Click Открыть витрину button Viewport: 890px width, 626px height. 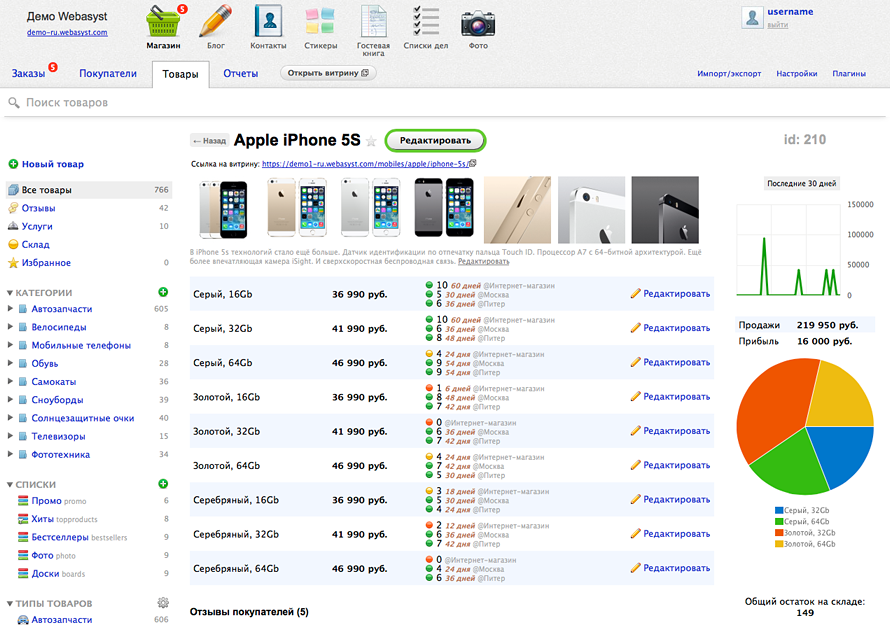328,73
